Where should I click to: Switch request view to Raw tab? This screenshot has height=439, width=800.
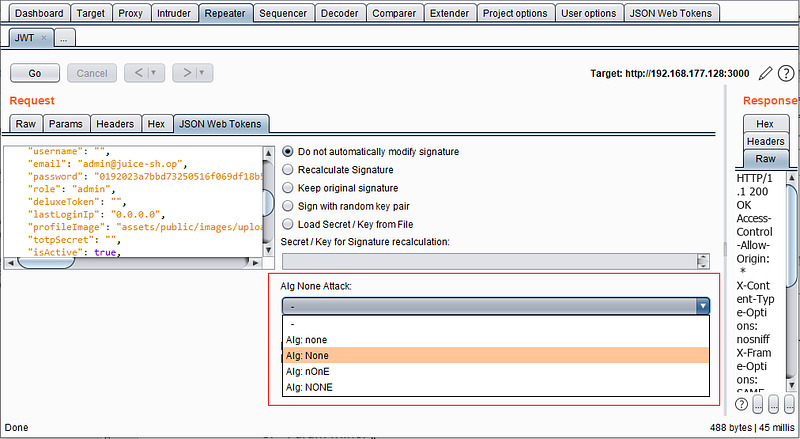[26, 124]
